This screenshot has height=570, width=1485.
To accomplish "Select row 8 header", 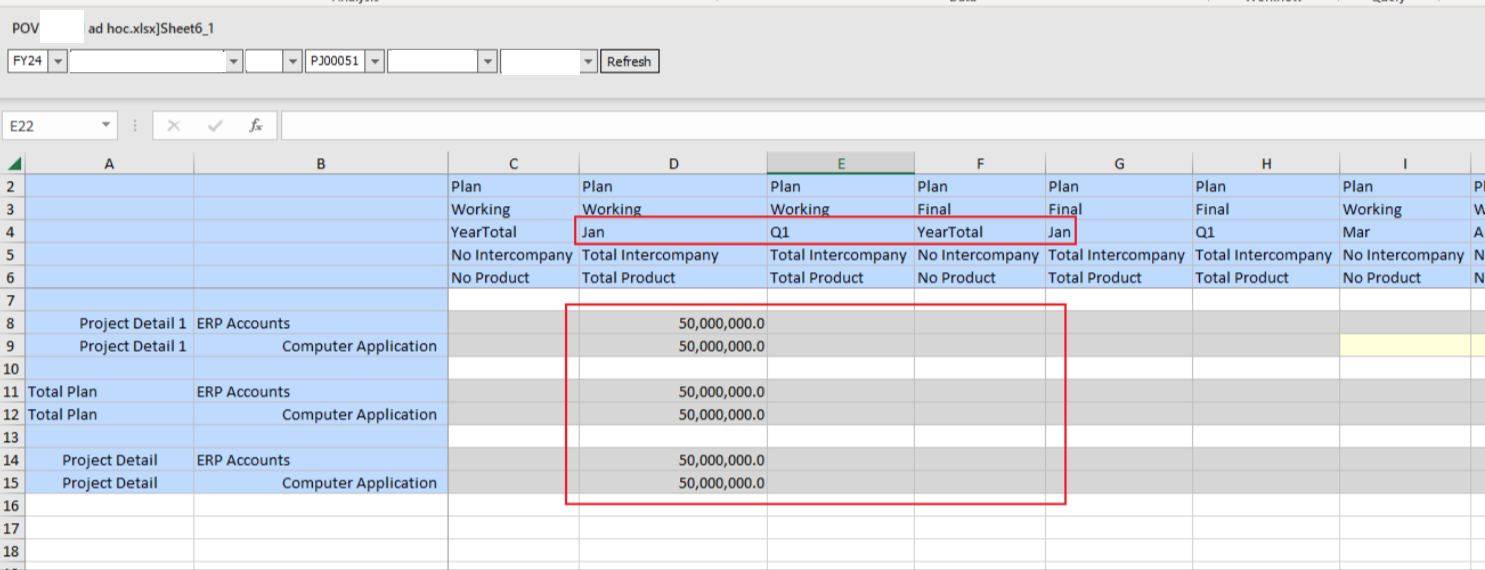I will coord(13,323).
